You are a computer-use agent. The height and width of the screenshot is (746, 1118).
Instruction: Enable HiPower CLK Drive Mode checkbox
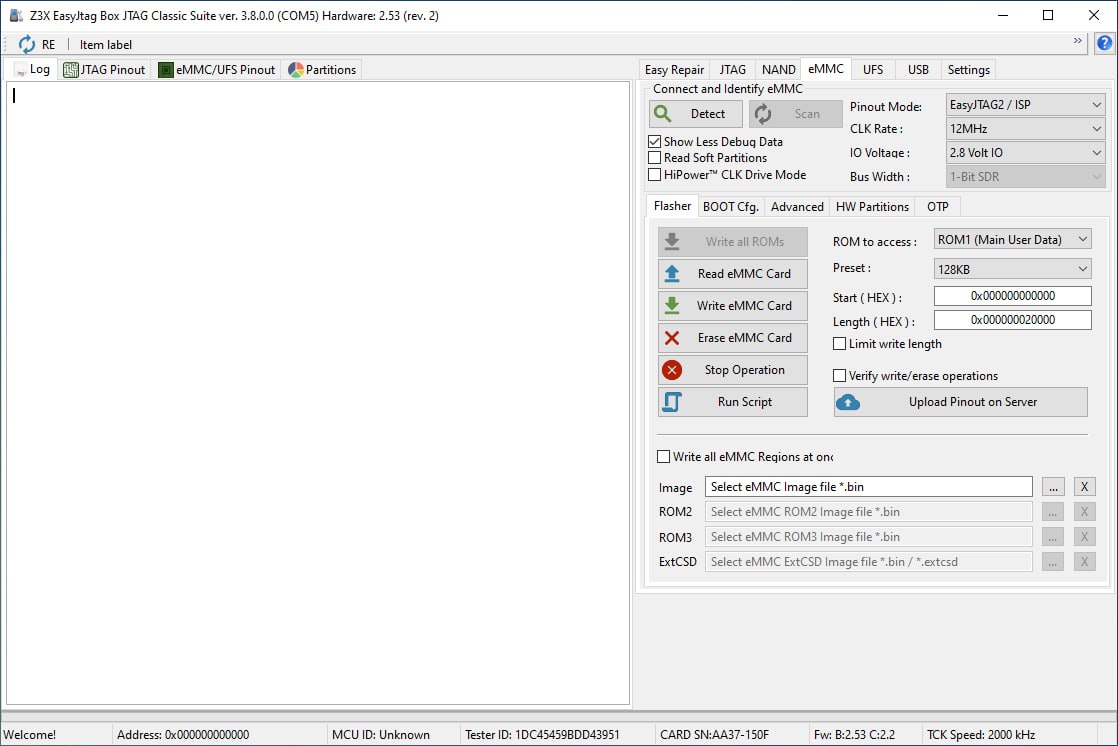coord(655,175)
